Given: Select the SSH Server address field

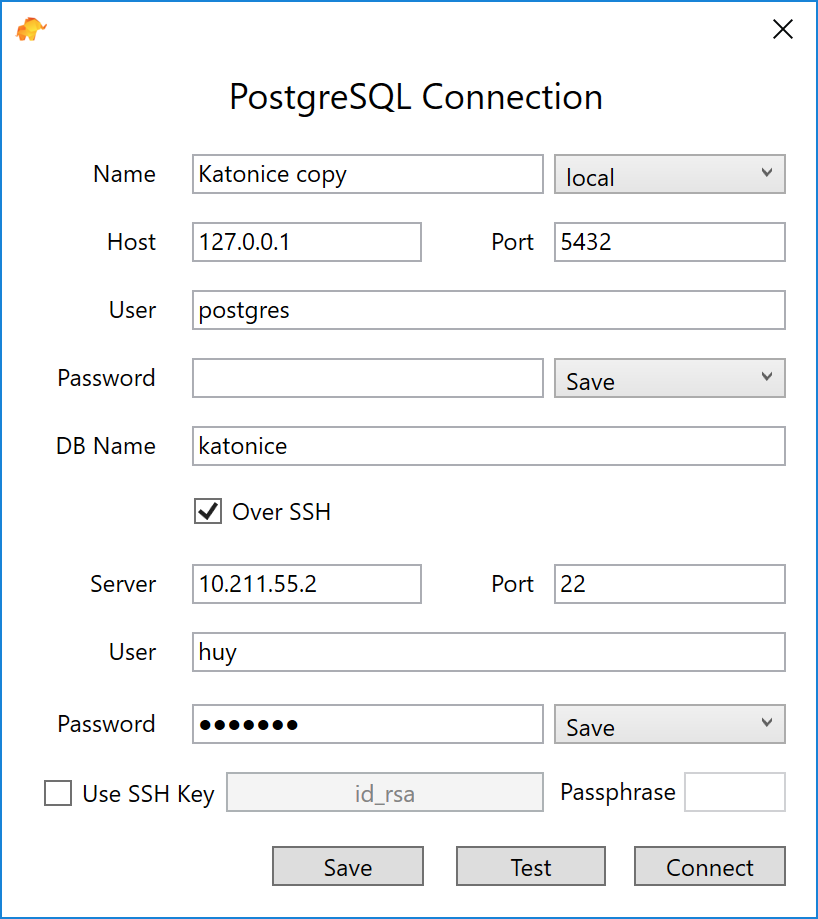Looking at the screenshot, I should click(307, 584).
